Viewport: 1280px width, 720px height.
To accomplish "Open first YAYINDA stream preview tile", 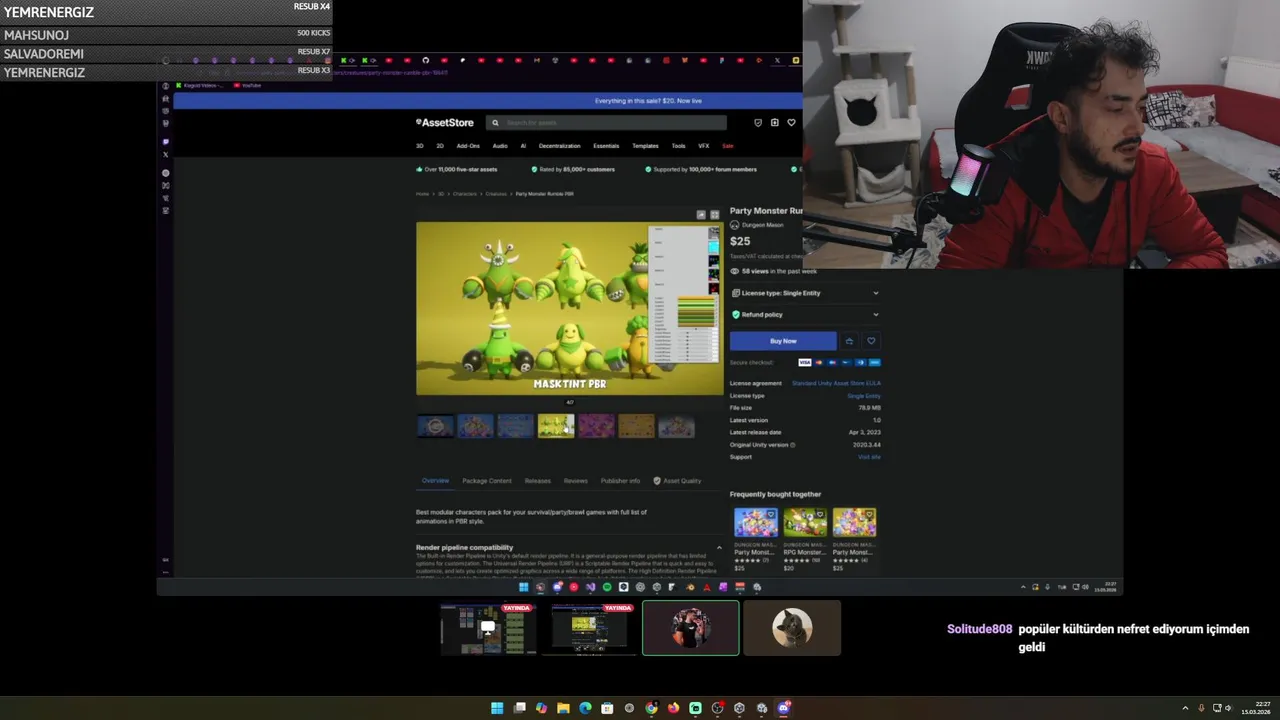I will 489,628.
